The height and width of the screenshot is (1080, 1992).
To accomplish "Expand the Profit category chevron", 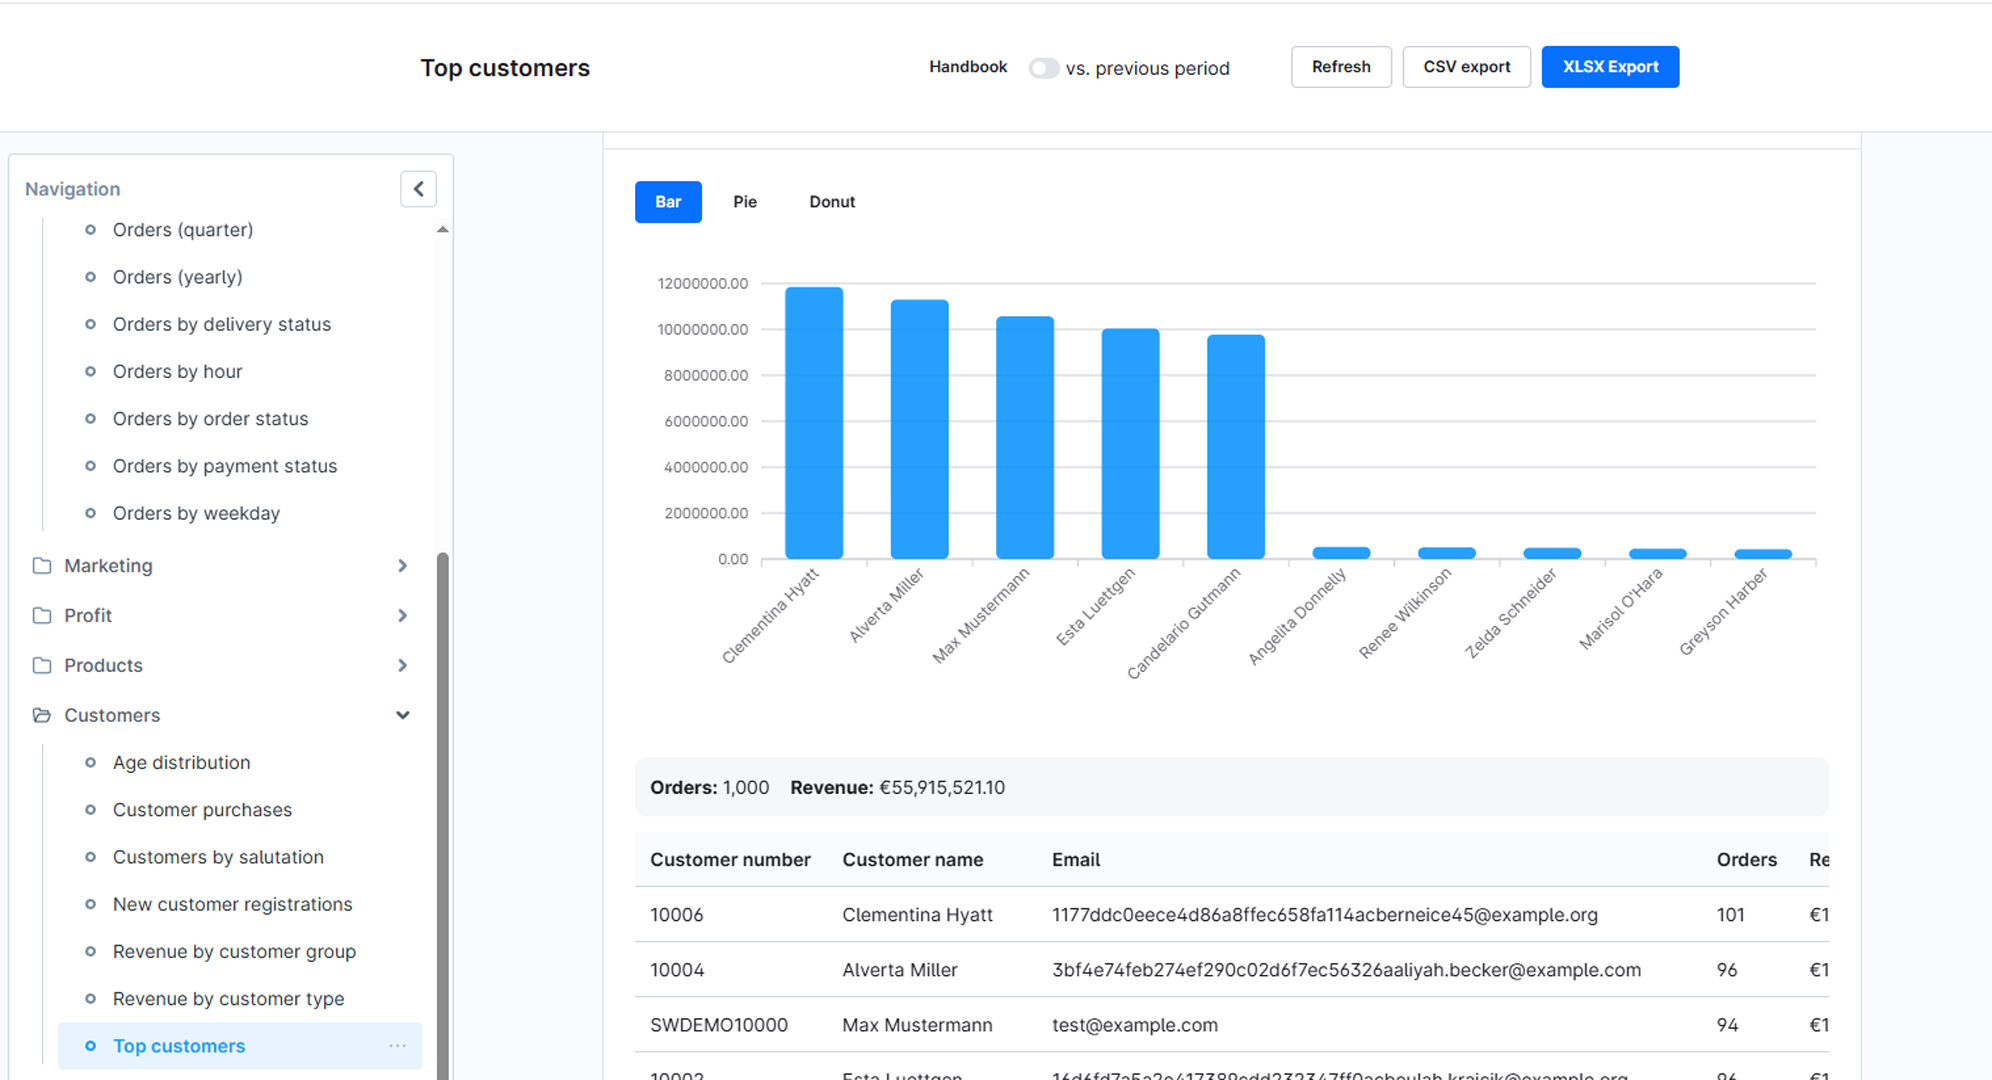I will 402,616.
